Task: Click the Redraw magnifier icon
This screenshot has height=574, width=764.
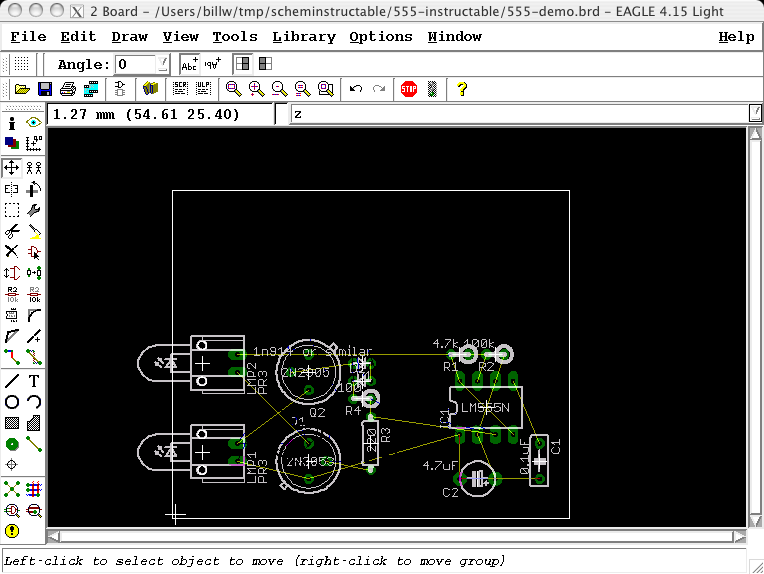Action: 303,89
